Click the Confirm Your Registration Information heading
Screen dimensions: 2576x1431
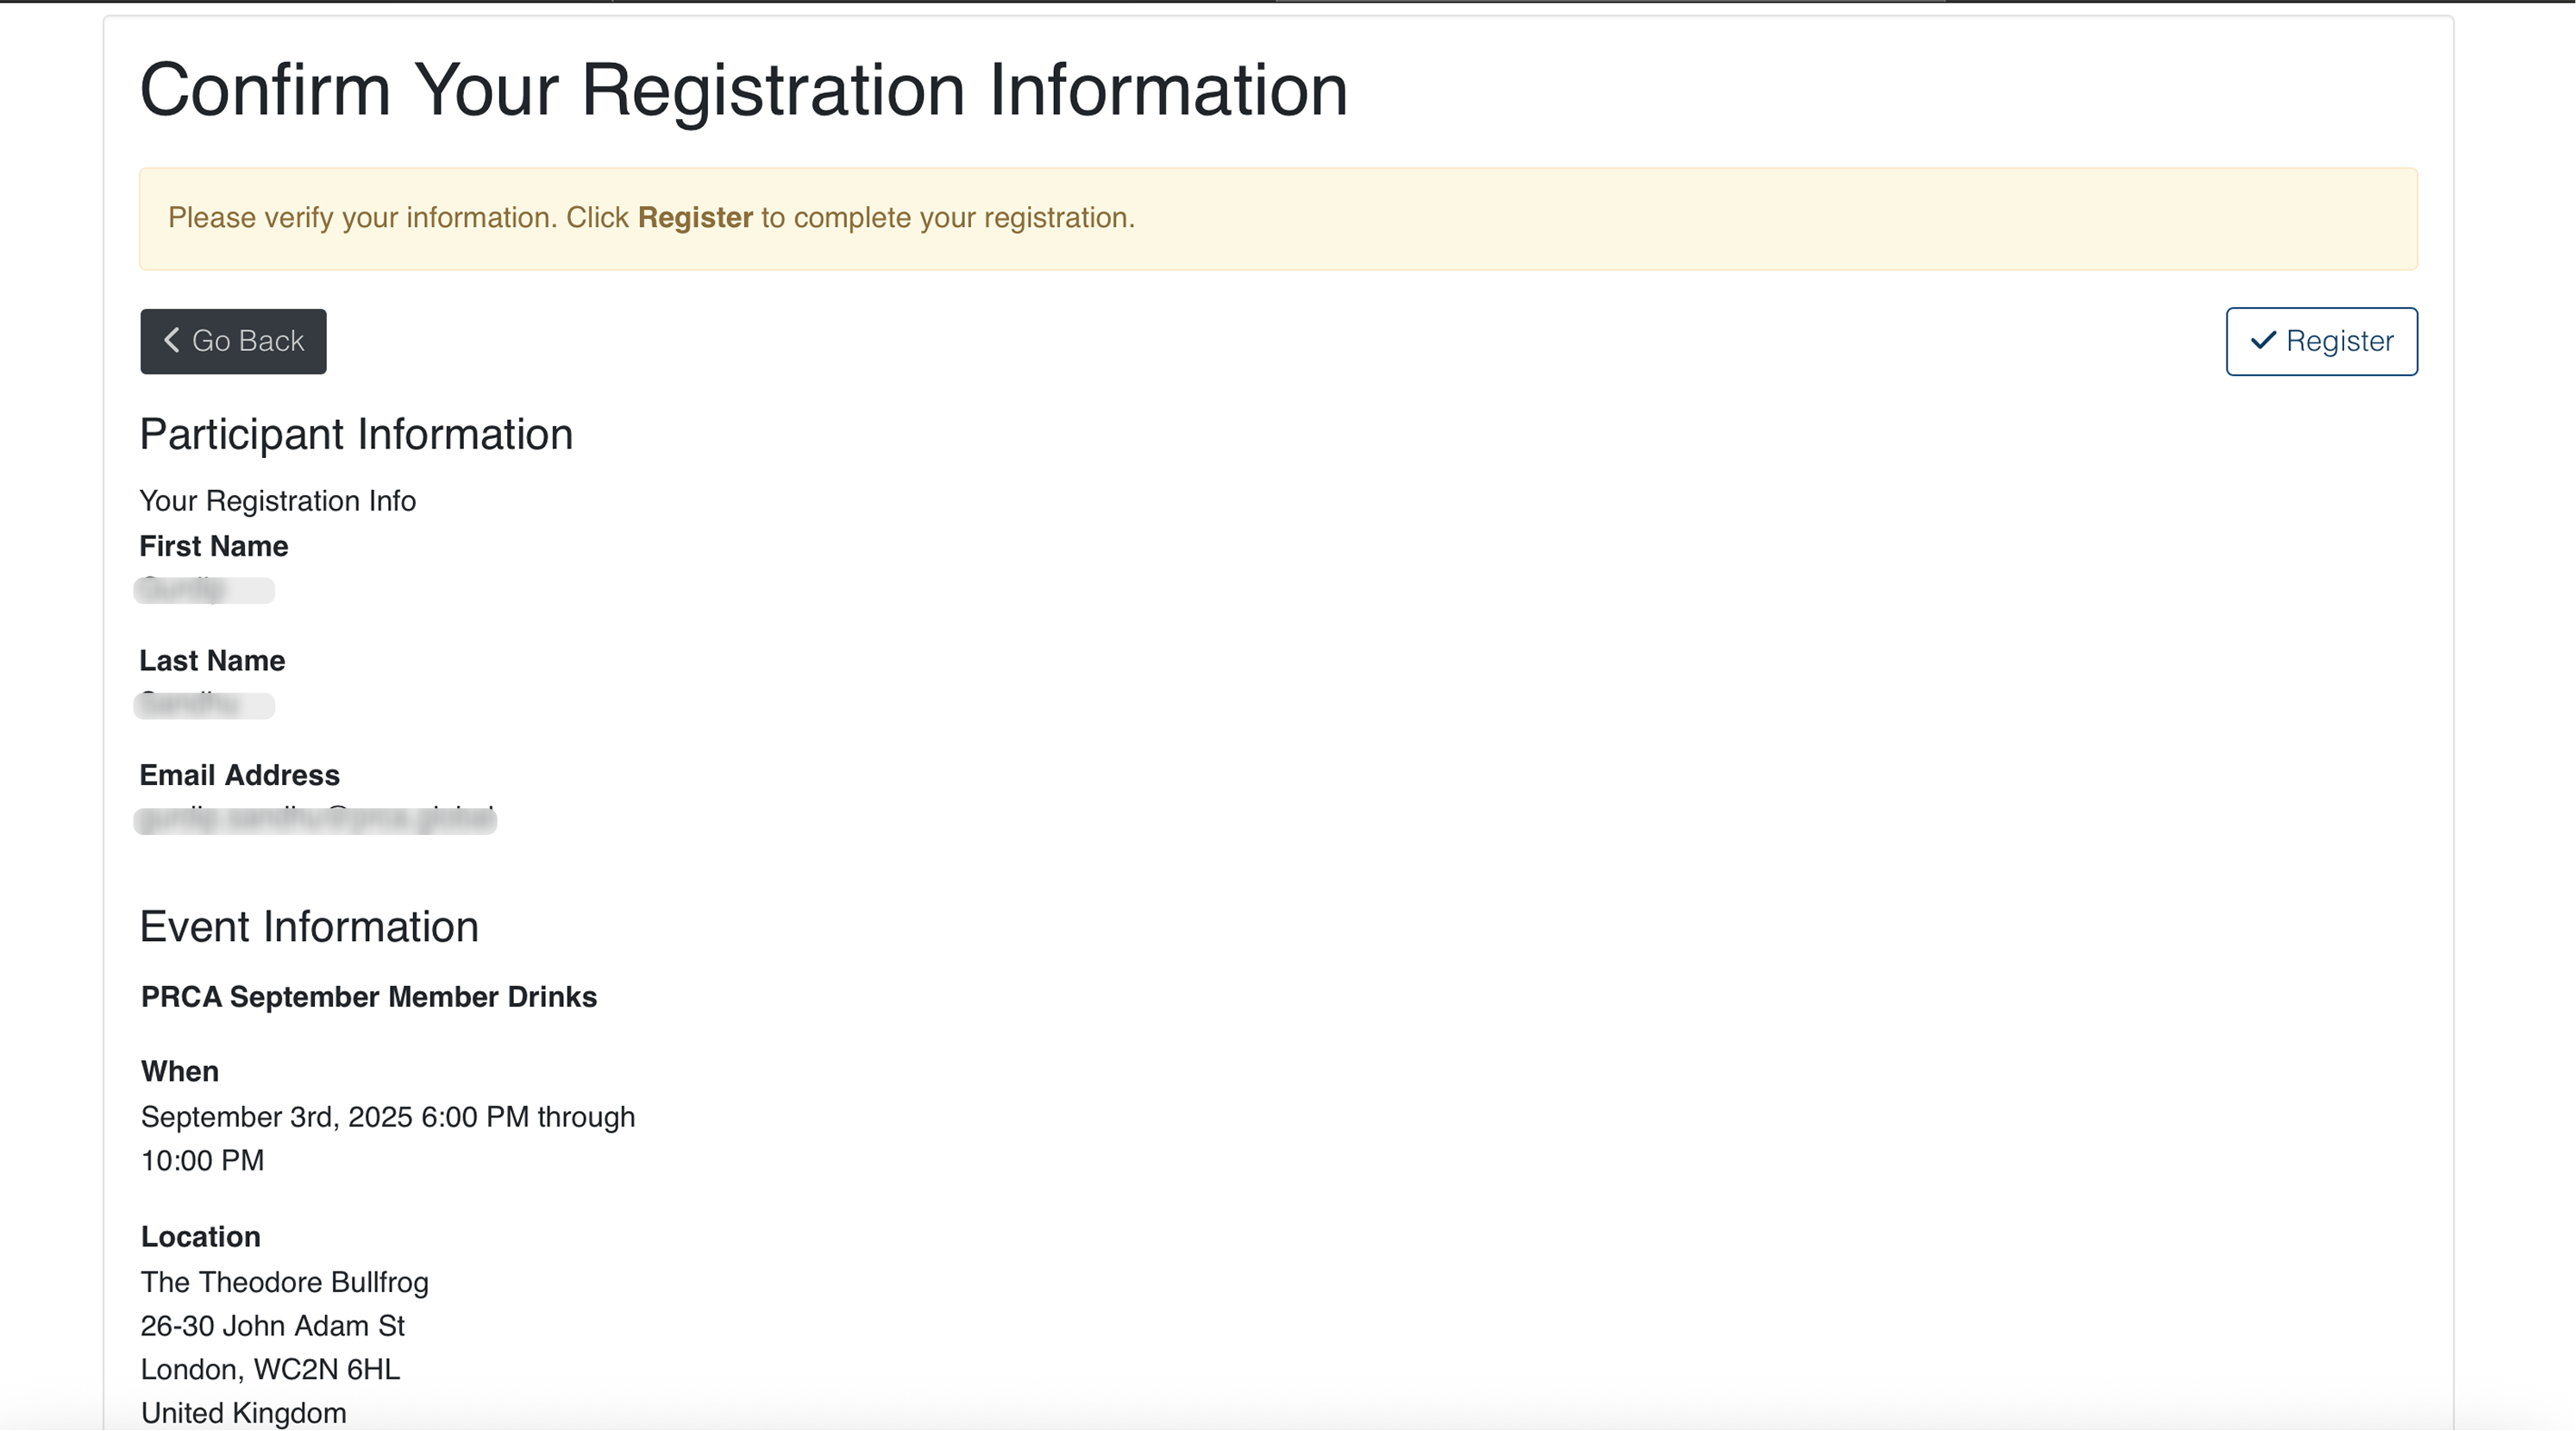coord(743,90)
